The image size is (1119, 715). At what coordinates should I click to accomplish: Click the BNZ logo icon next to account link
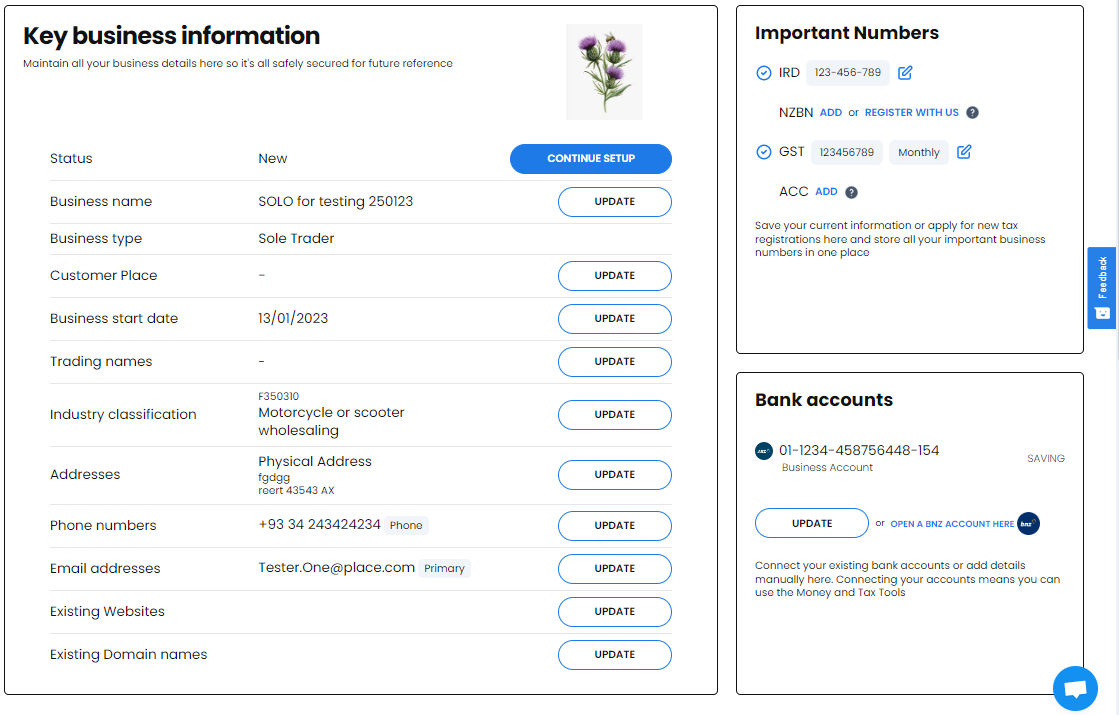(1028, 524)
